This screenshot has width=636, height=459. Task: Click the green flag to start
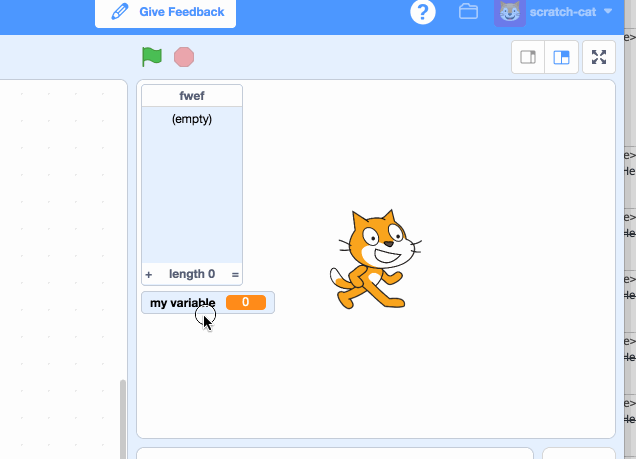point(152,57)
